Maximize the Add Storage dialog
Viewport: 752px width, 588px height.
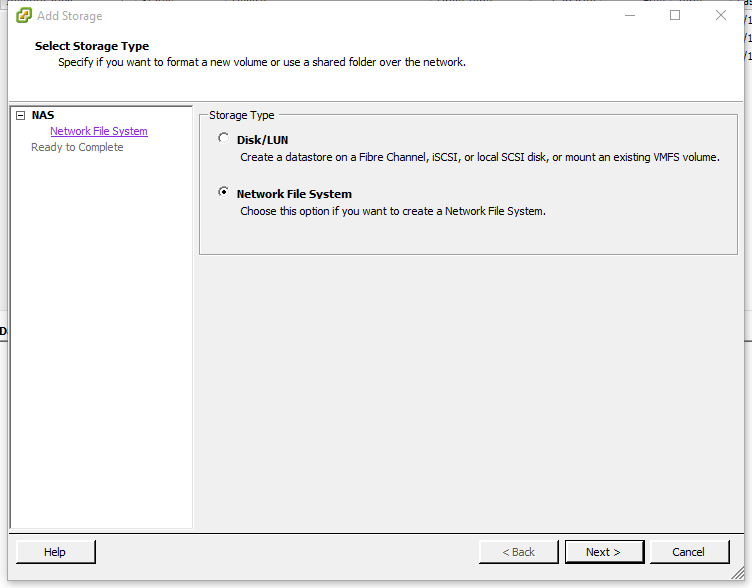tap(675, 15)
